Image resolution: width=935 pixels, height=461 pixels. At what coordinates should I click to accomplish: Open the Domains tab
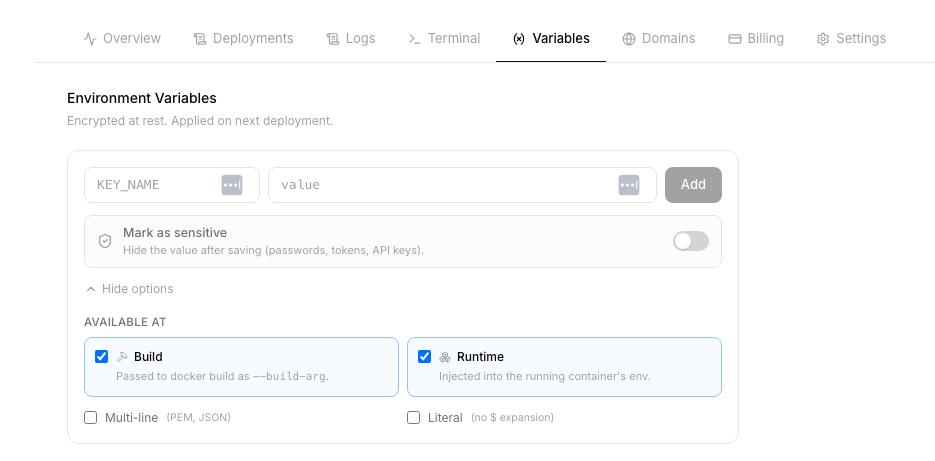coord(659,39)
